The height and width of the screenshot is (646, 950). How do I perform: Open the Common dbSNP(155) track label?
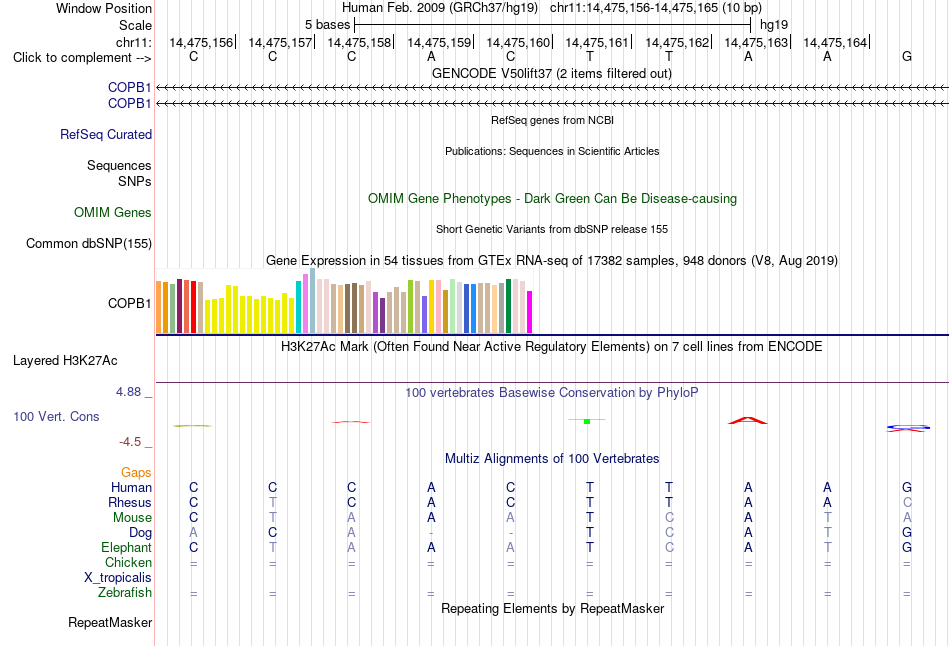point(89,244)
